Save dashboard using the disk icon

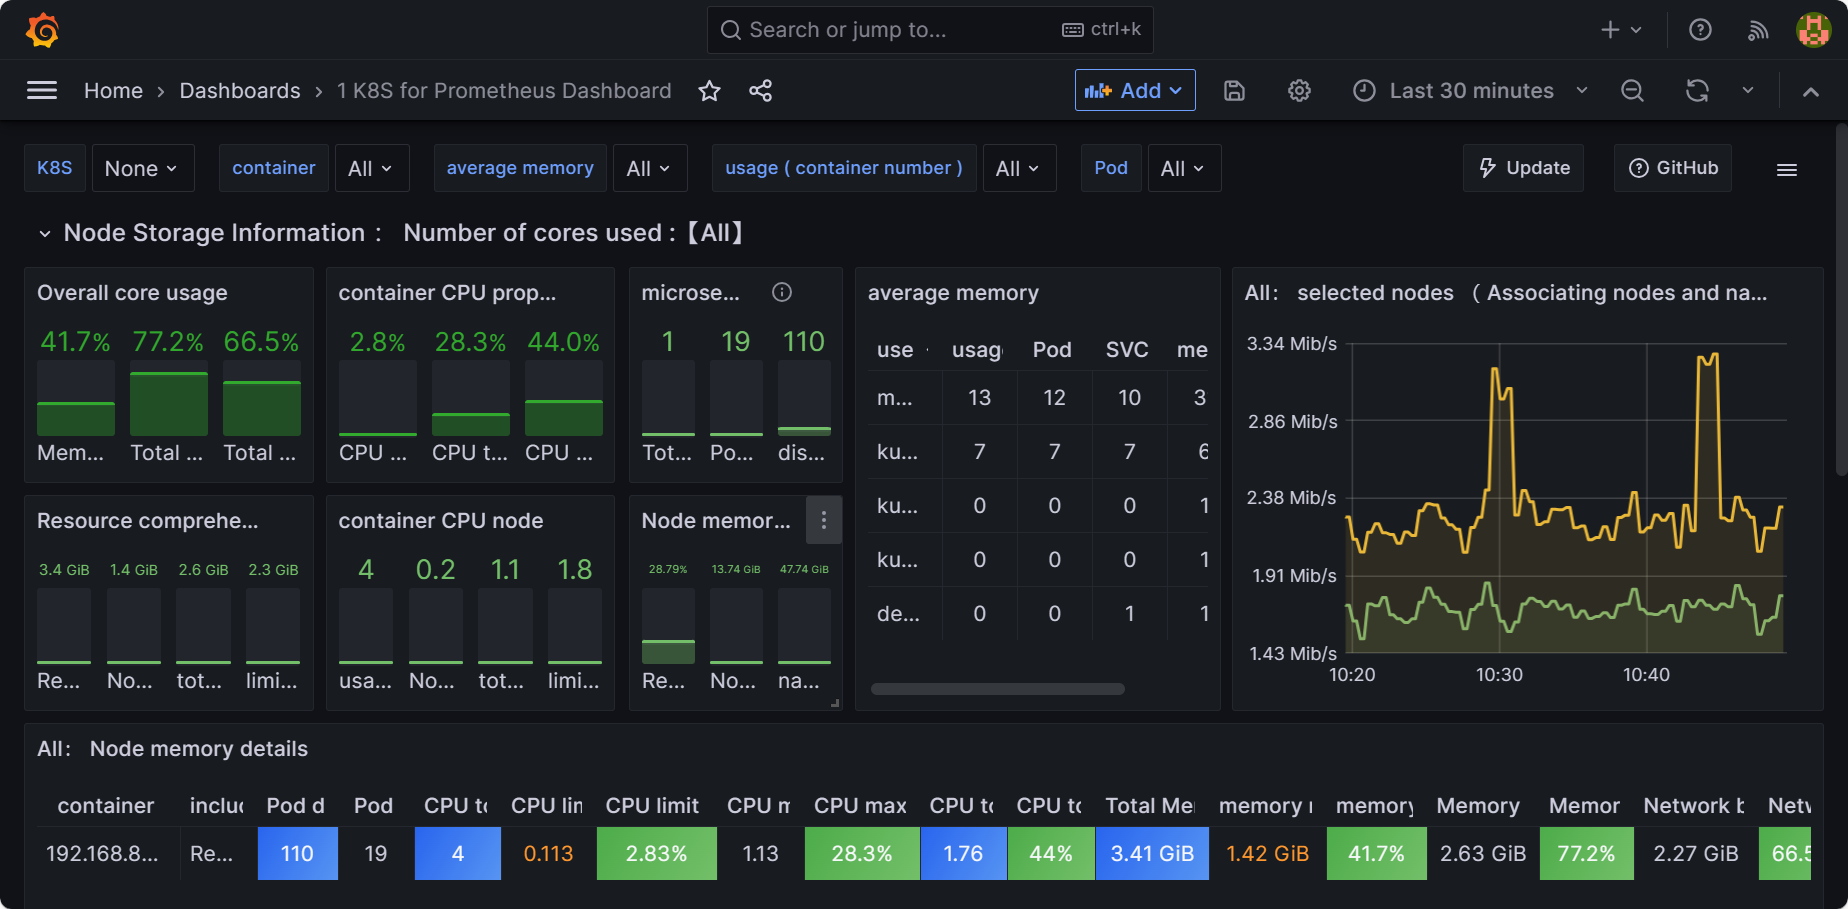click(1235, 91)
